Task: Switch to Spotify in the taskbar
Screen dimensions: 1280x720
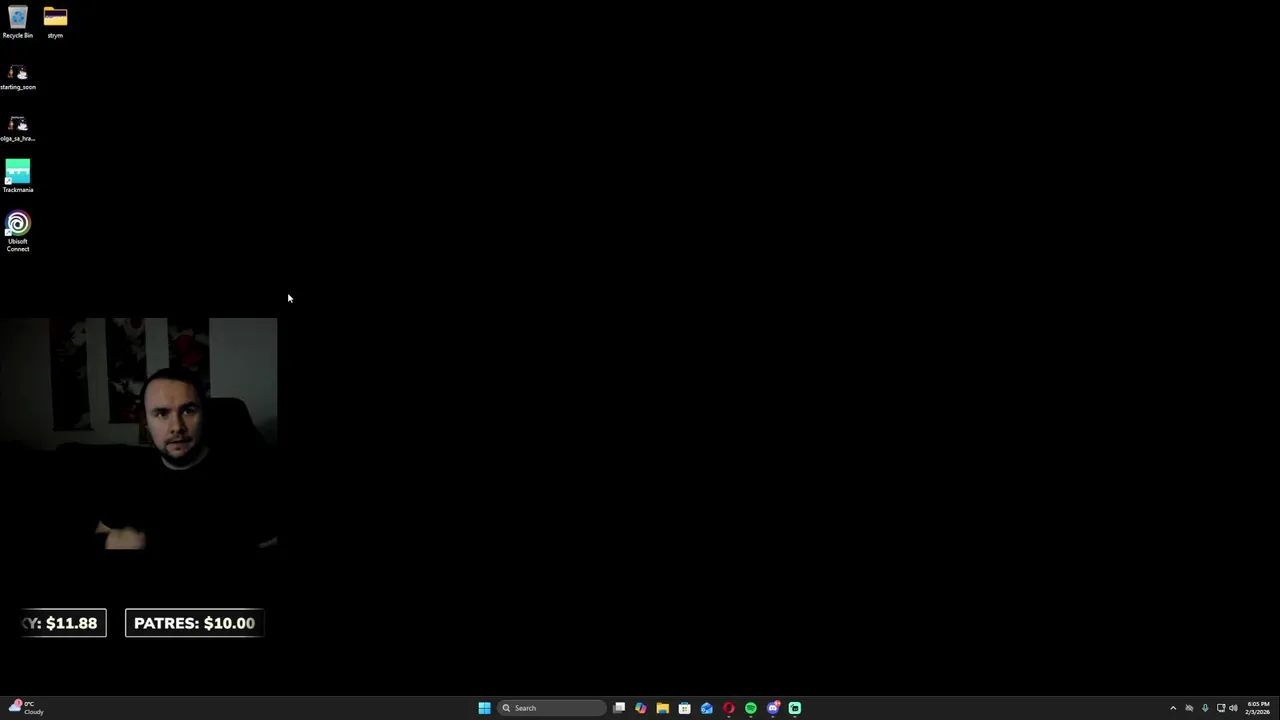Action: pos(751,708)
